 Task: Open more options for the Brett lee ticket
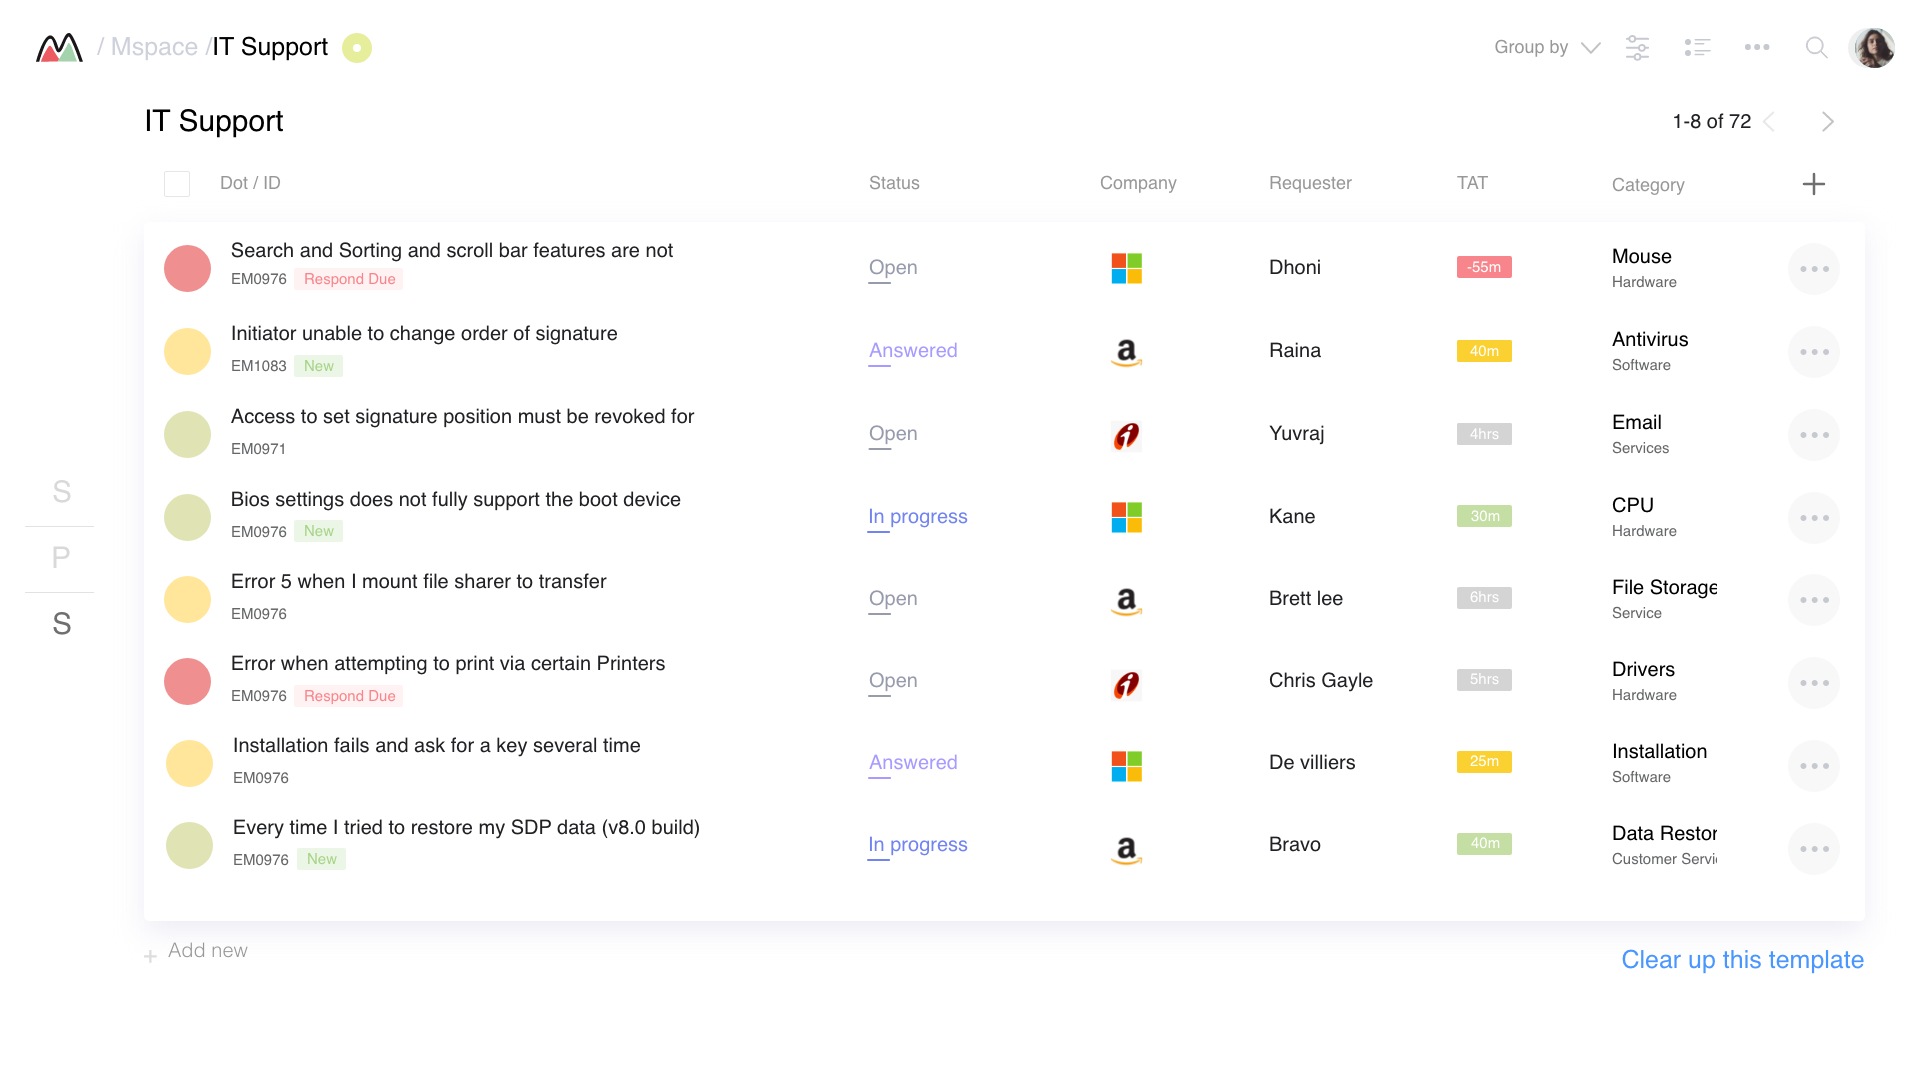1814,600
